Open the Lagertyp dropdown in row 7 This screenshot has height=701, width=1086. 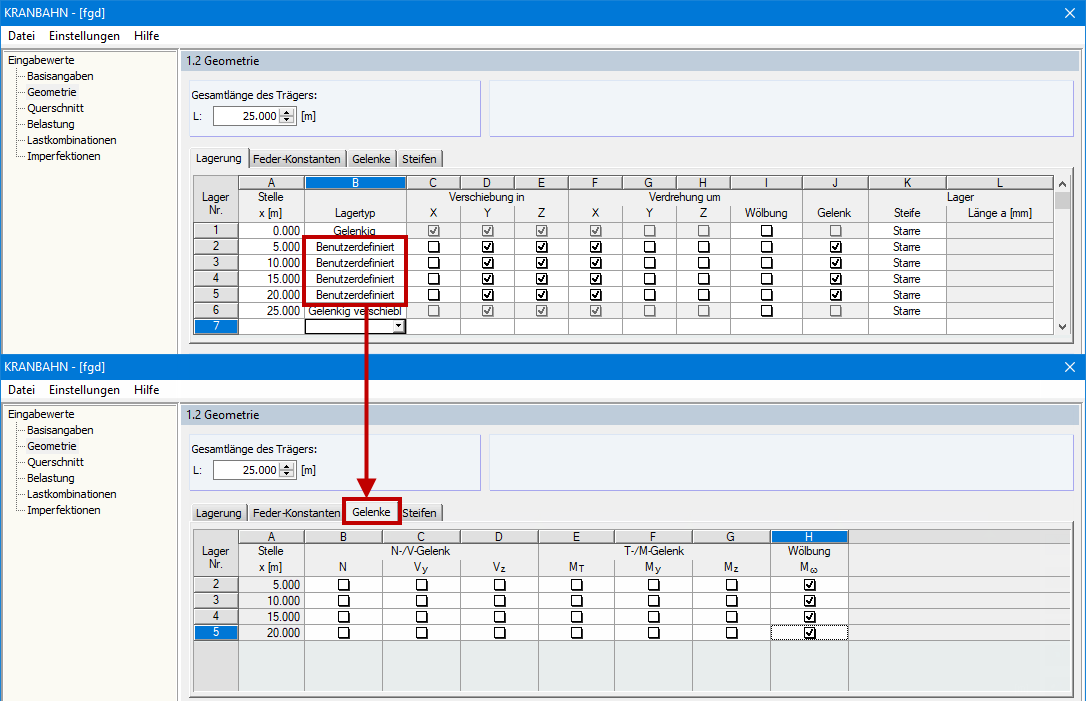[399, 326]
